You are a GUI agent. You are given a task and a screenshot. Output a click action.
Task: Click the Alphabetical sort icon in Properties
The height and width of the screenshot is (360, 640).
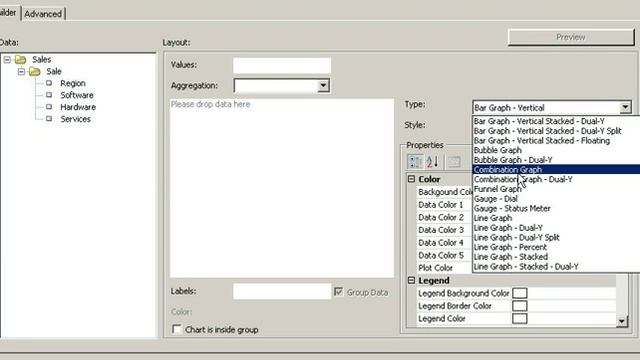[433, 162]
